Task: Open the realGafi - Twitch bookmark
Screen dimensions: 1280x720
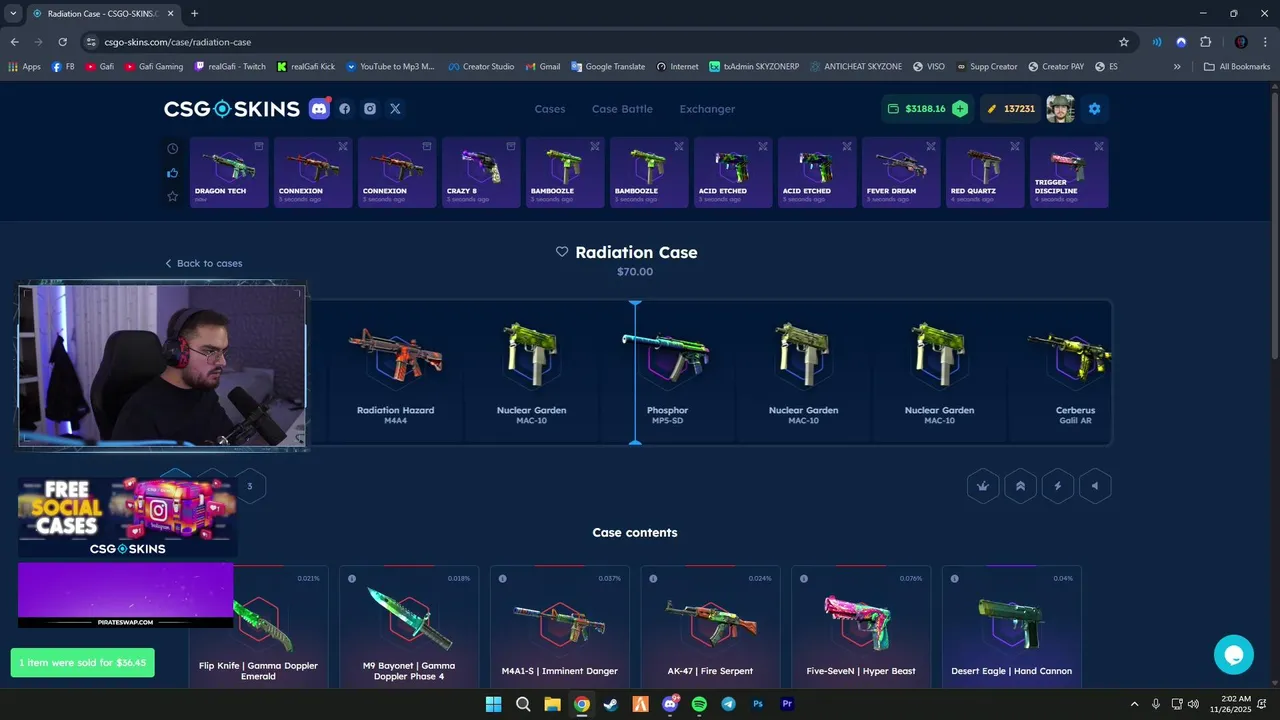Action: coord(230,67)
